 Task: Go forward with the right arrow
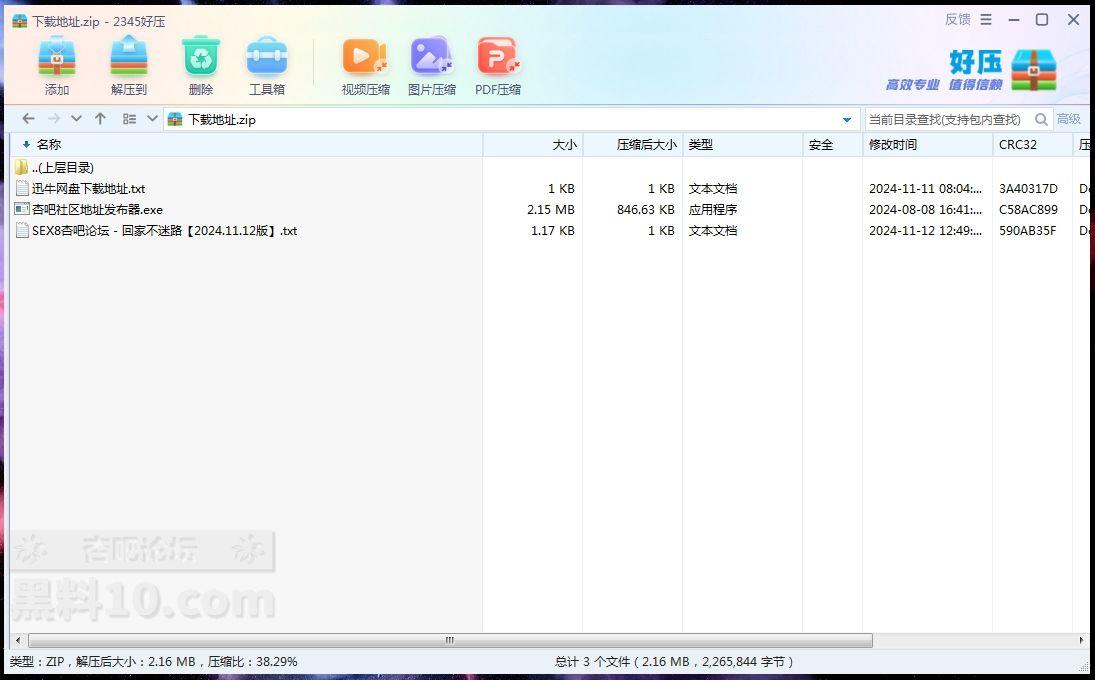point(54,119)
